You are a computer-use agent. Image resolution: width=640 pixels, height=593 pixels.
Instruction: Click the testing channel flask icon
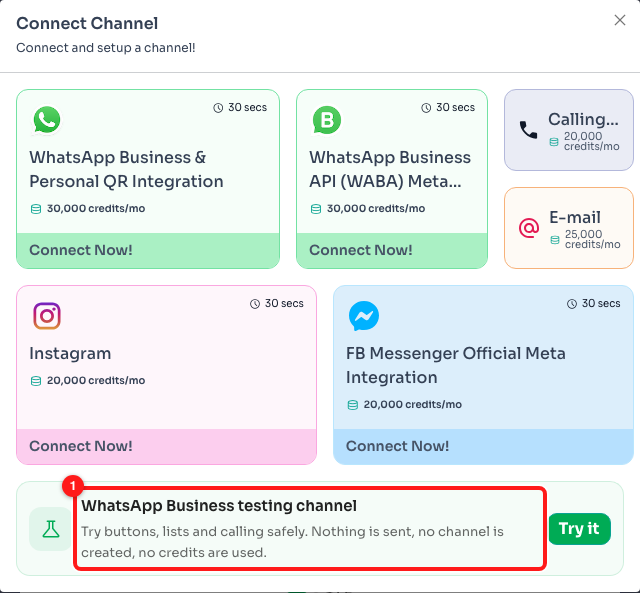click(51, 529)
